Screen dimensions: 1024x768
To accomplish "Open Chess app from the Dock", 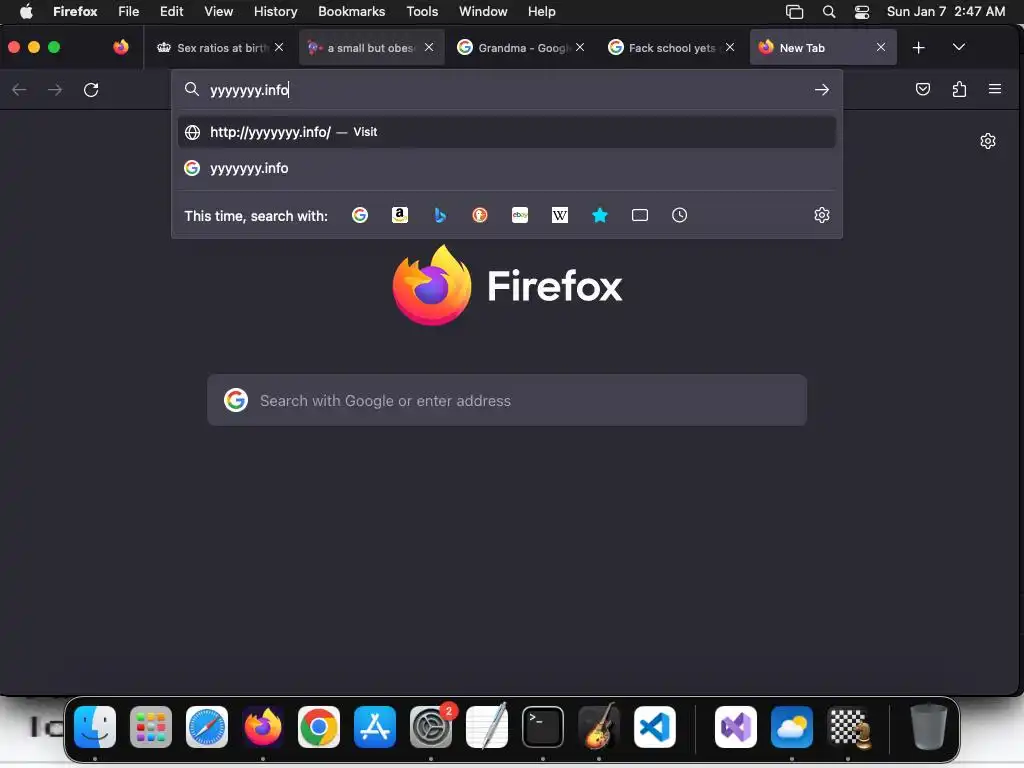I will point(848,726).
